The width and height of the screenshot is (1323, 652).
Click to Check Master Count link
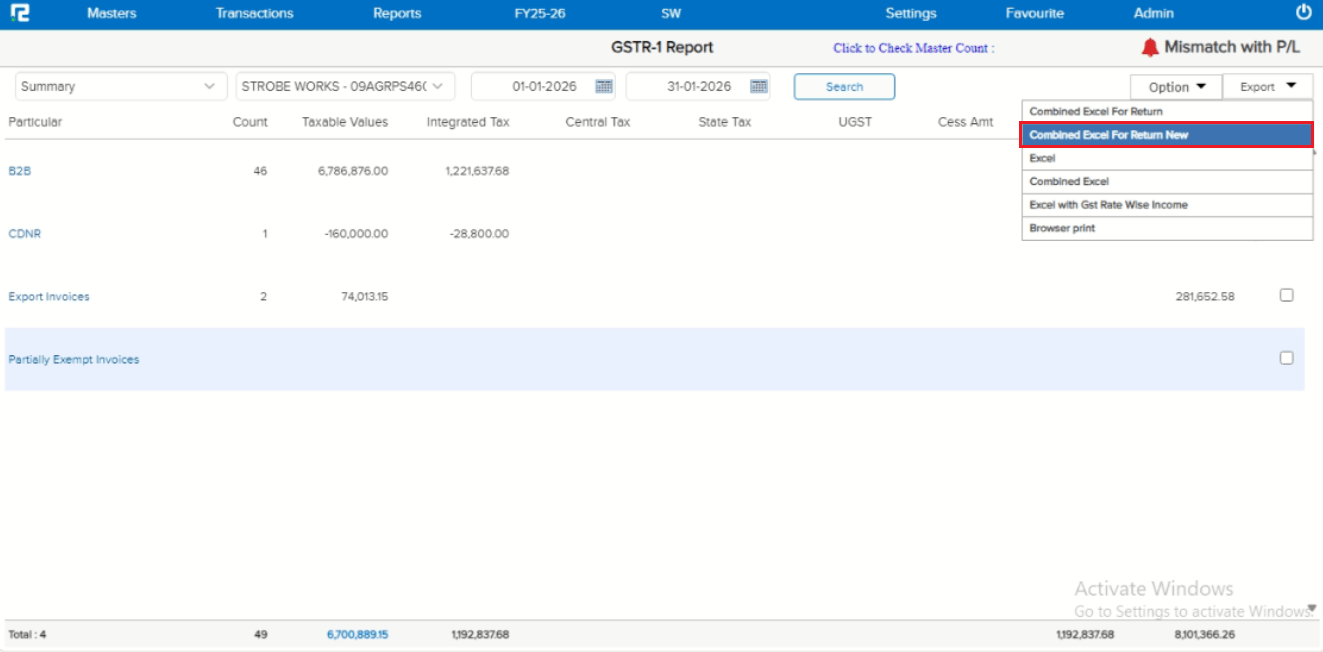(913, 48)
